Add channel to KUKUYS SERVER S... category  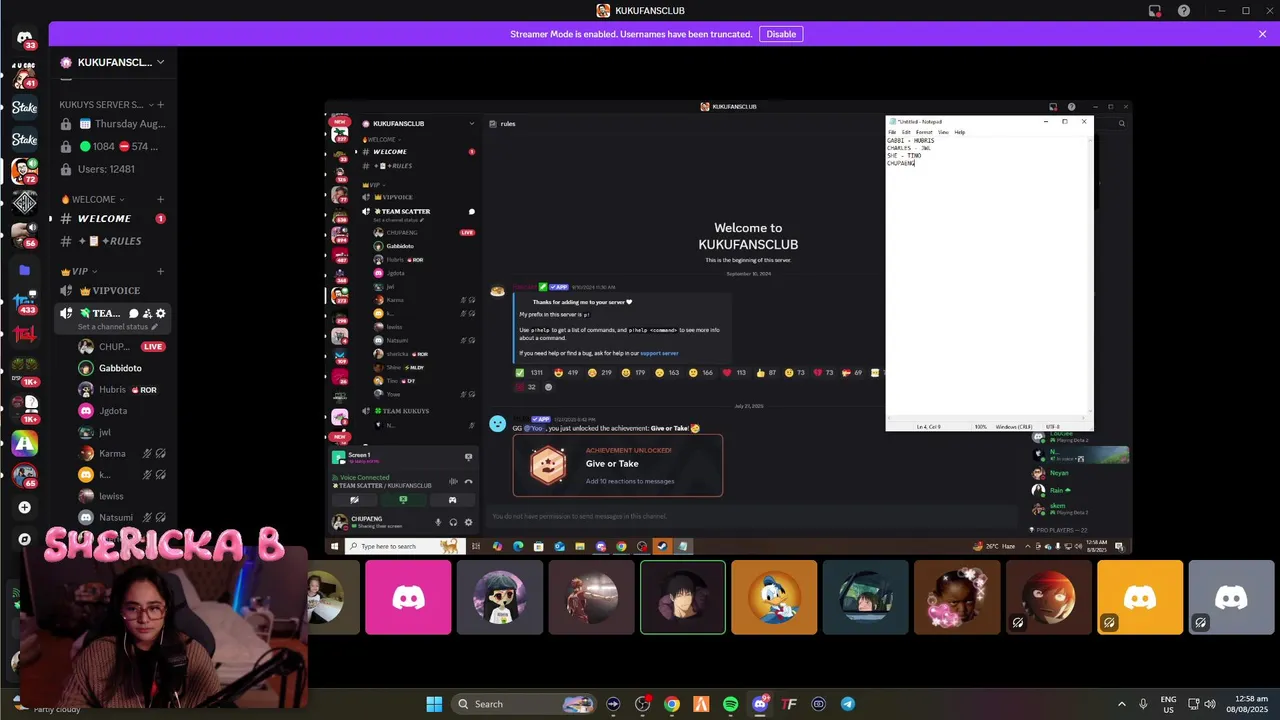[x=160, y=104]
